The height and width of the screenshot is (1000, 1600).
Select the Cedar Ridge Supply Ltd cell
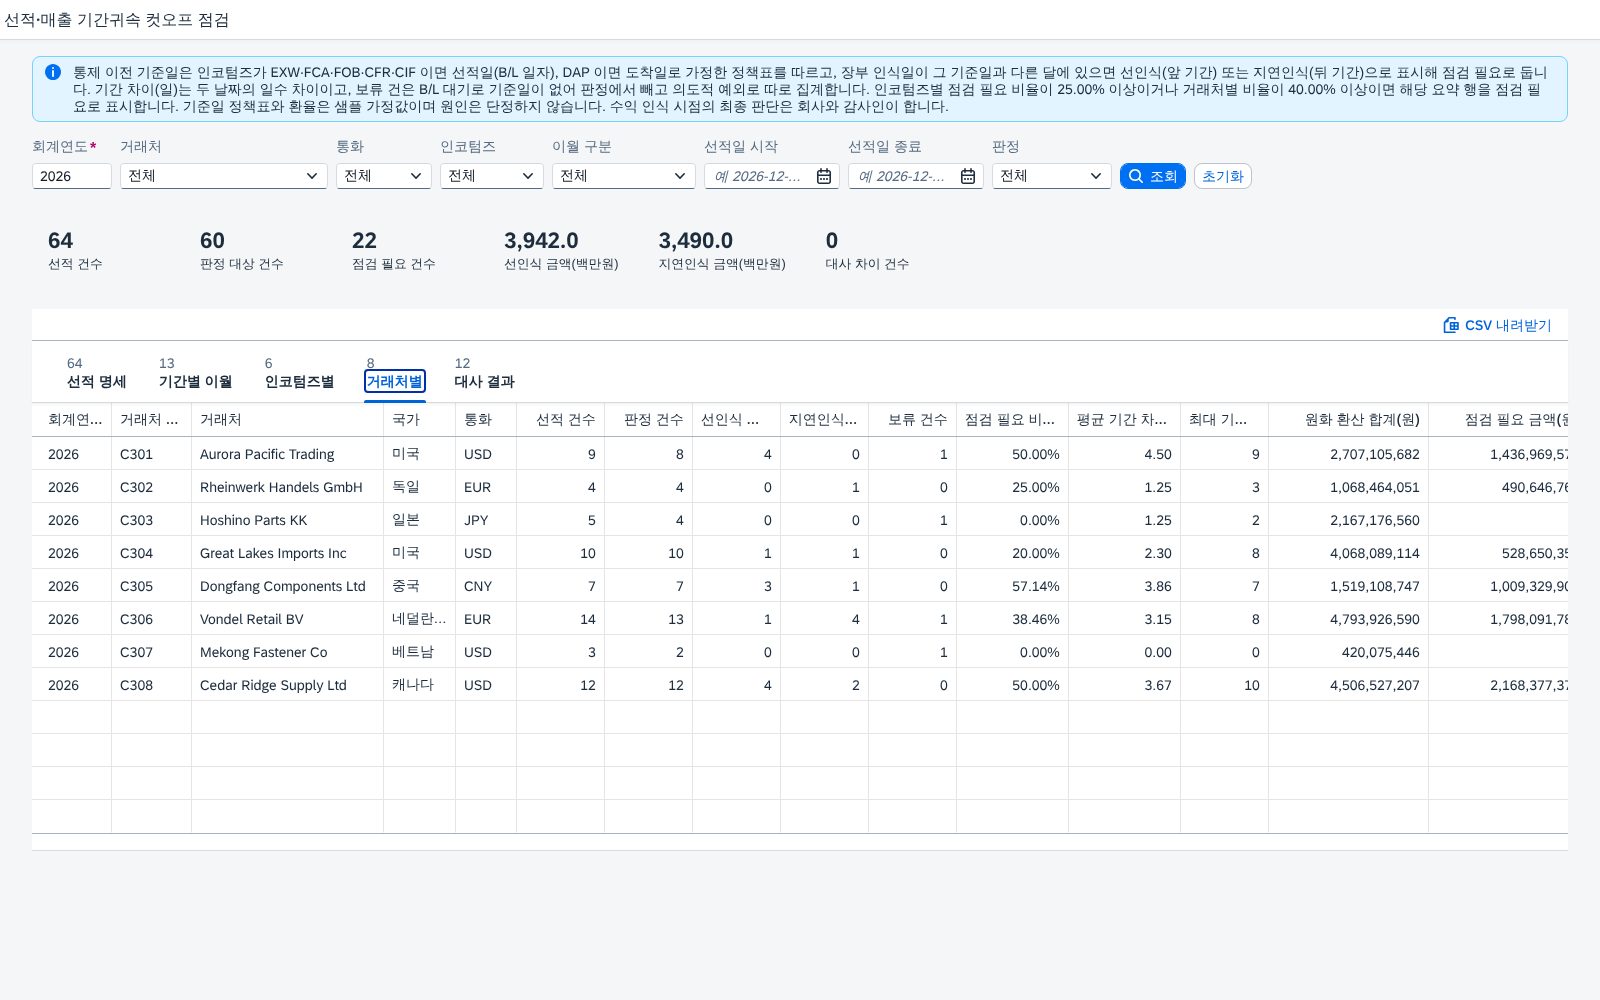[288, 685]
